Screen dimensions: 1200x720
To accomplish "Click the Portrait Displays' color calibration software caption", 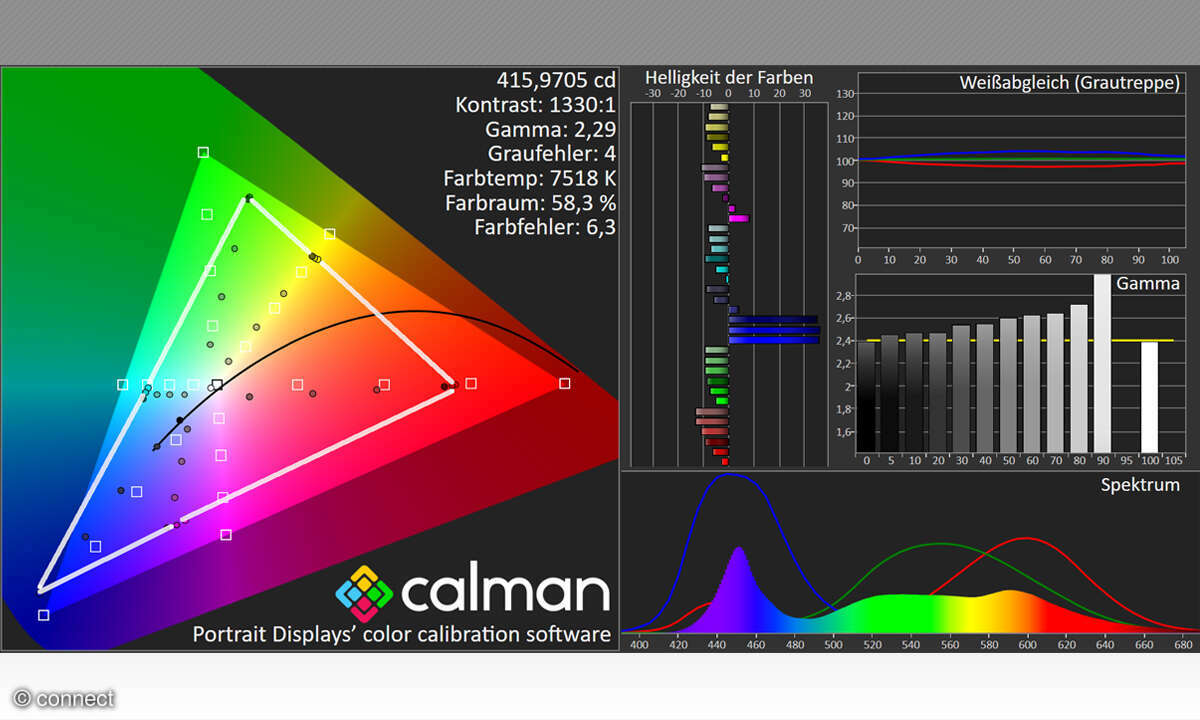I will coord(401,634).
